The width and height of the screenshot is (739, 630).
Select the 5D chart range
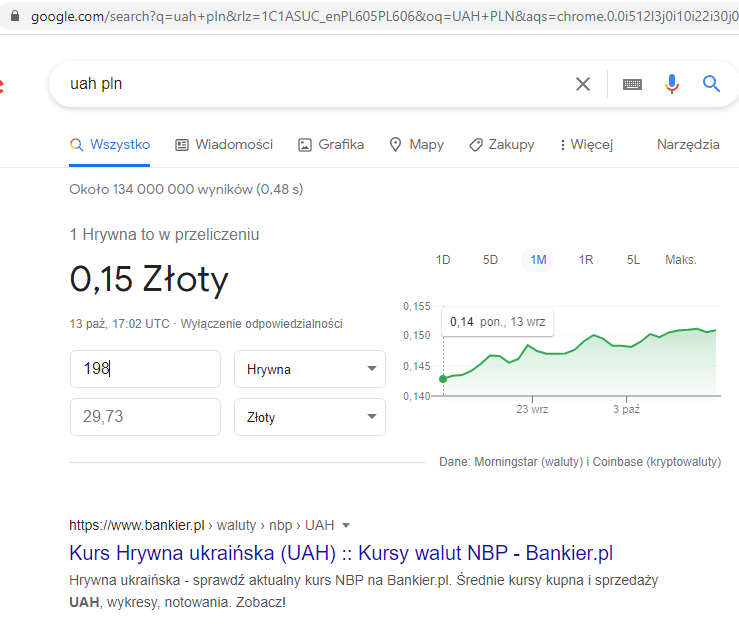pyautogui.click(x=490, y=260)
